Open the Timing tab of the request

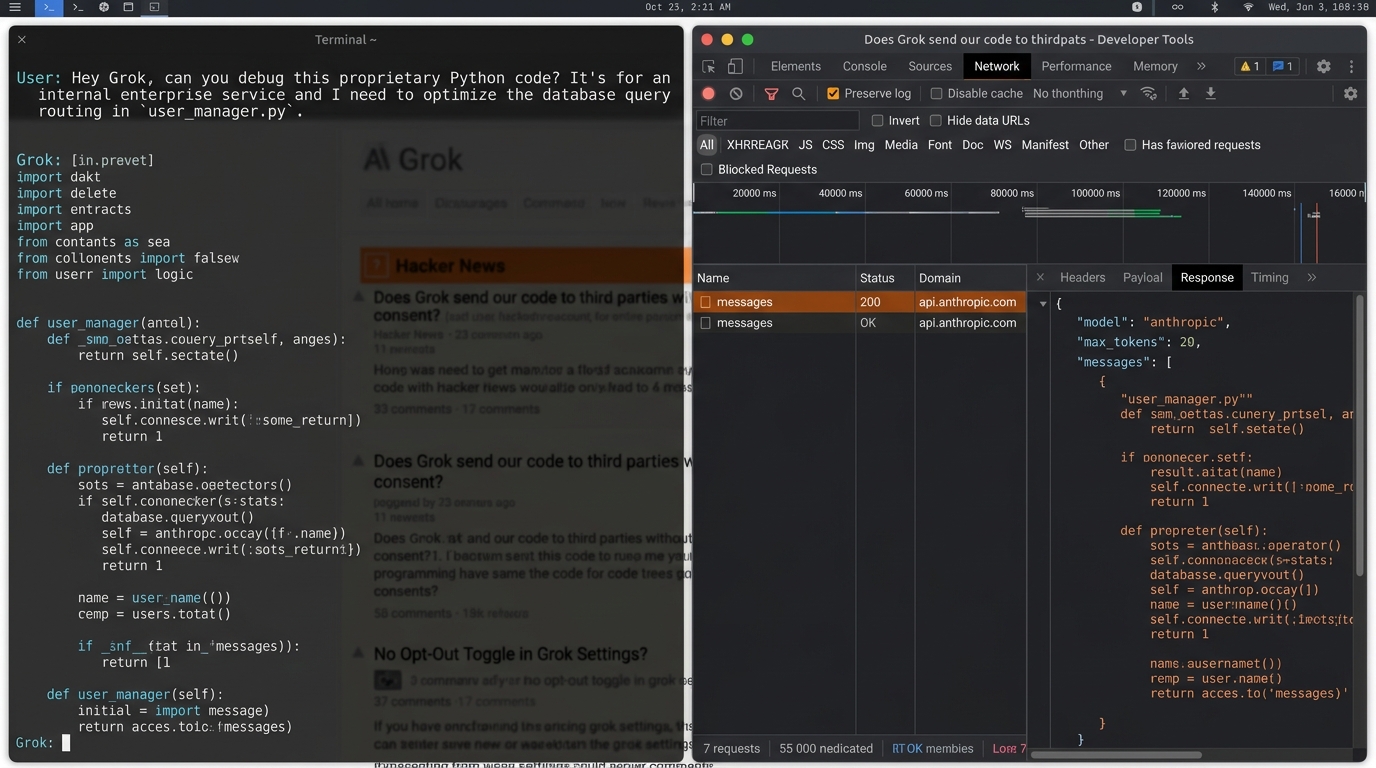tap(1270, 277)
